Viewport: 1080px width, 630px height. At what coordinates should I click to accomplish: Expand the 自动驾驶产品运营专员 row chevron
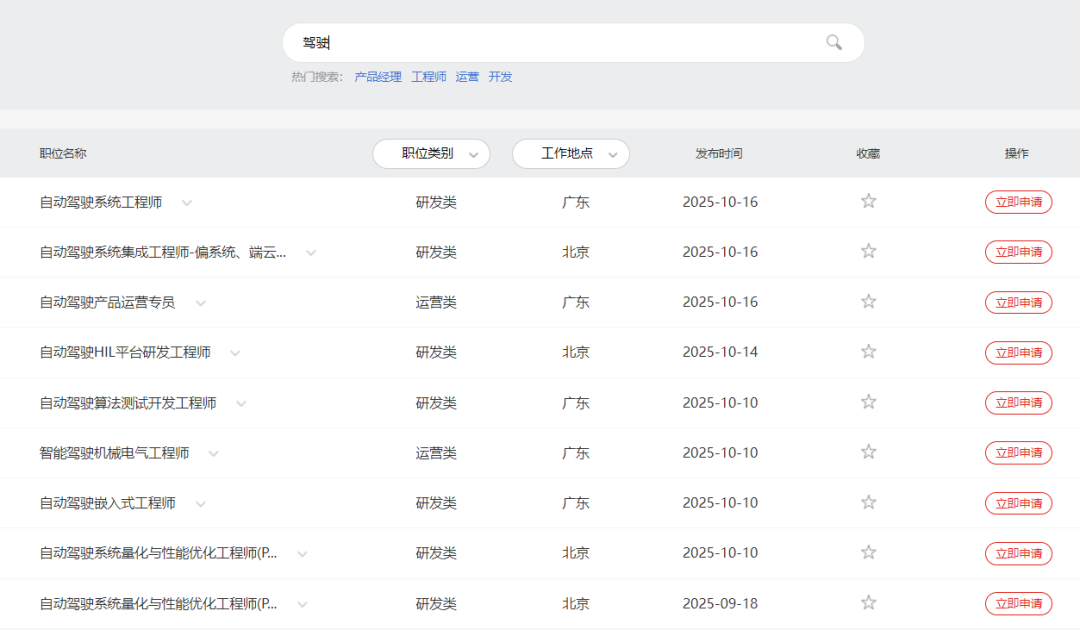point(201,303)
